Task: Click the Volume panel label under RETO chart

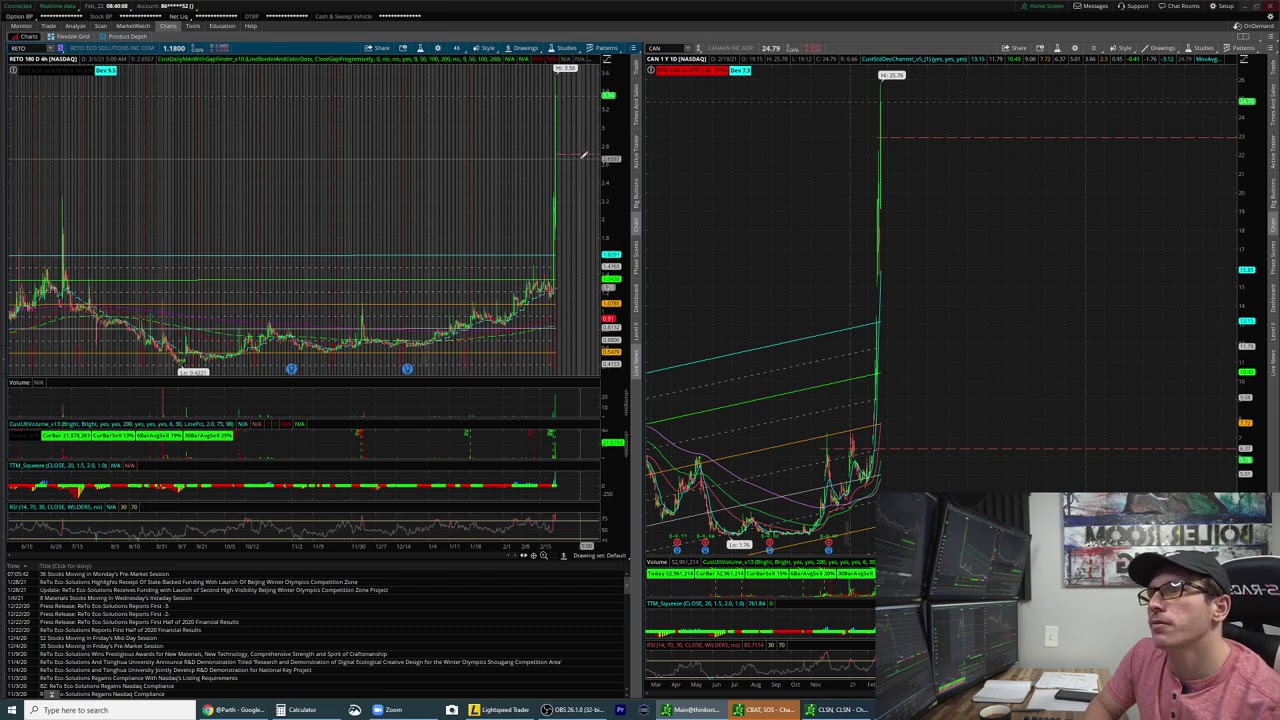Action: coord(19,383)
